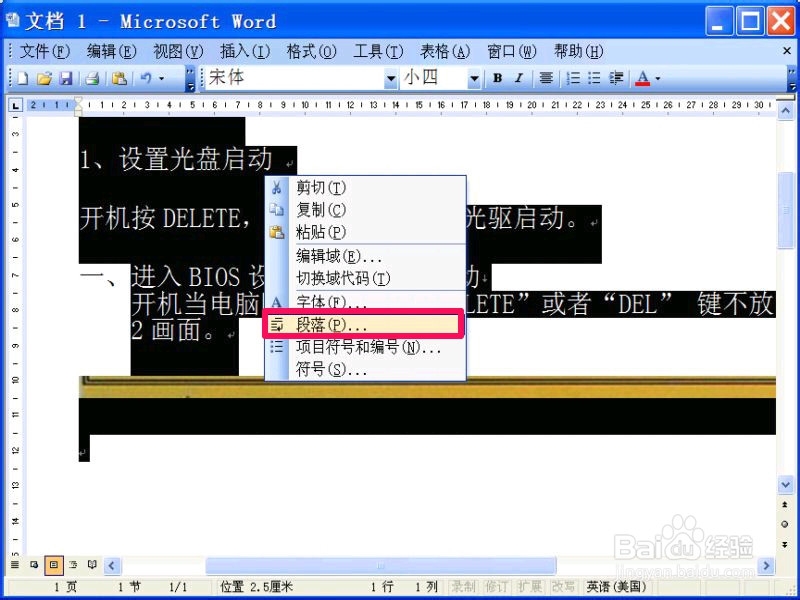Click the horizontal scrollbar thumb

pos(381,565)
